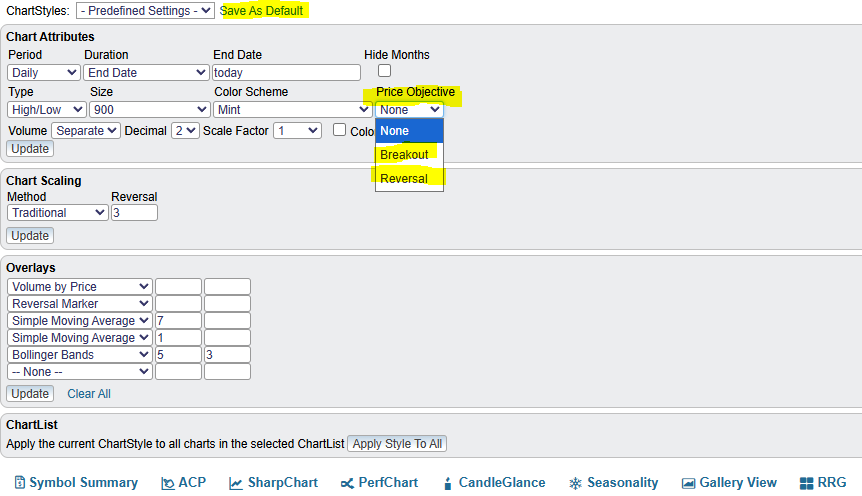Open the Gallery View link
The width and height of the screenshot is (862, 496).
click(738, 483)
